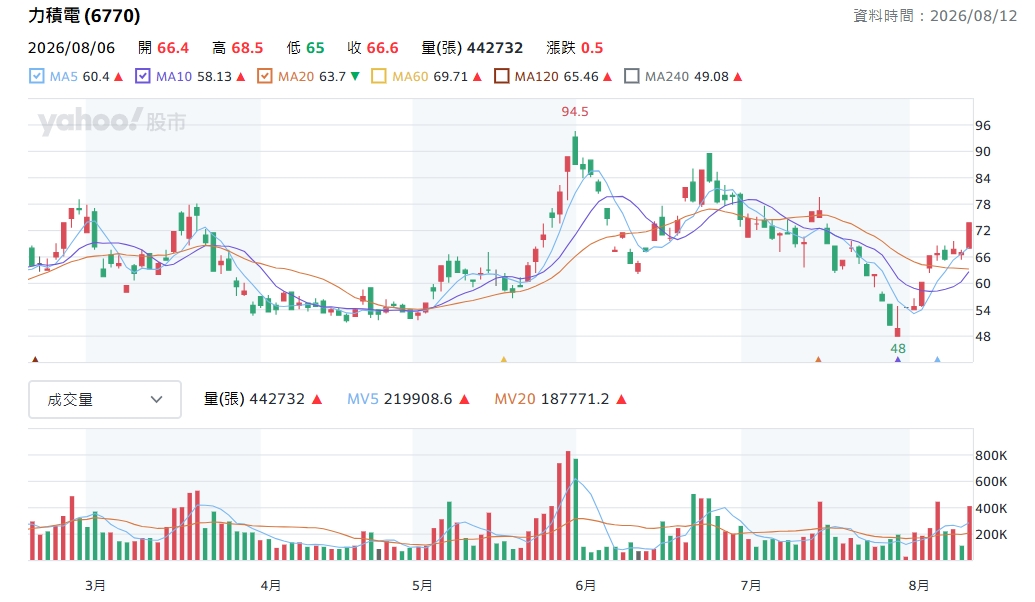Click the candlestick at the 94.5 peak
Image resolution: width=1035 pixels, height=602 pixels.
click(576, 149)
